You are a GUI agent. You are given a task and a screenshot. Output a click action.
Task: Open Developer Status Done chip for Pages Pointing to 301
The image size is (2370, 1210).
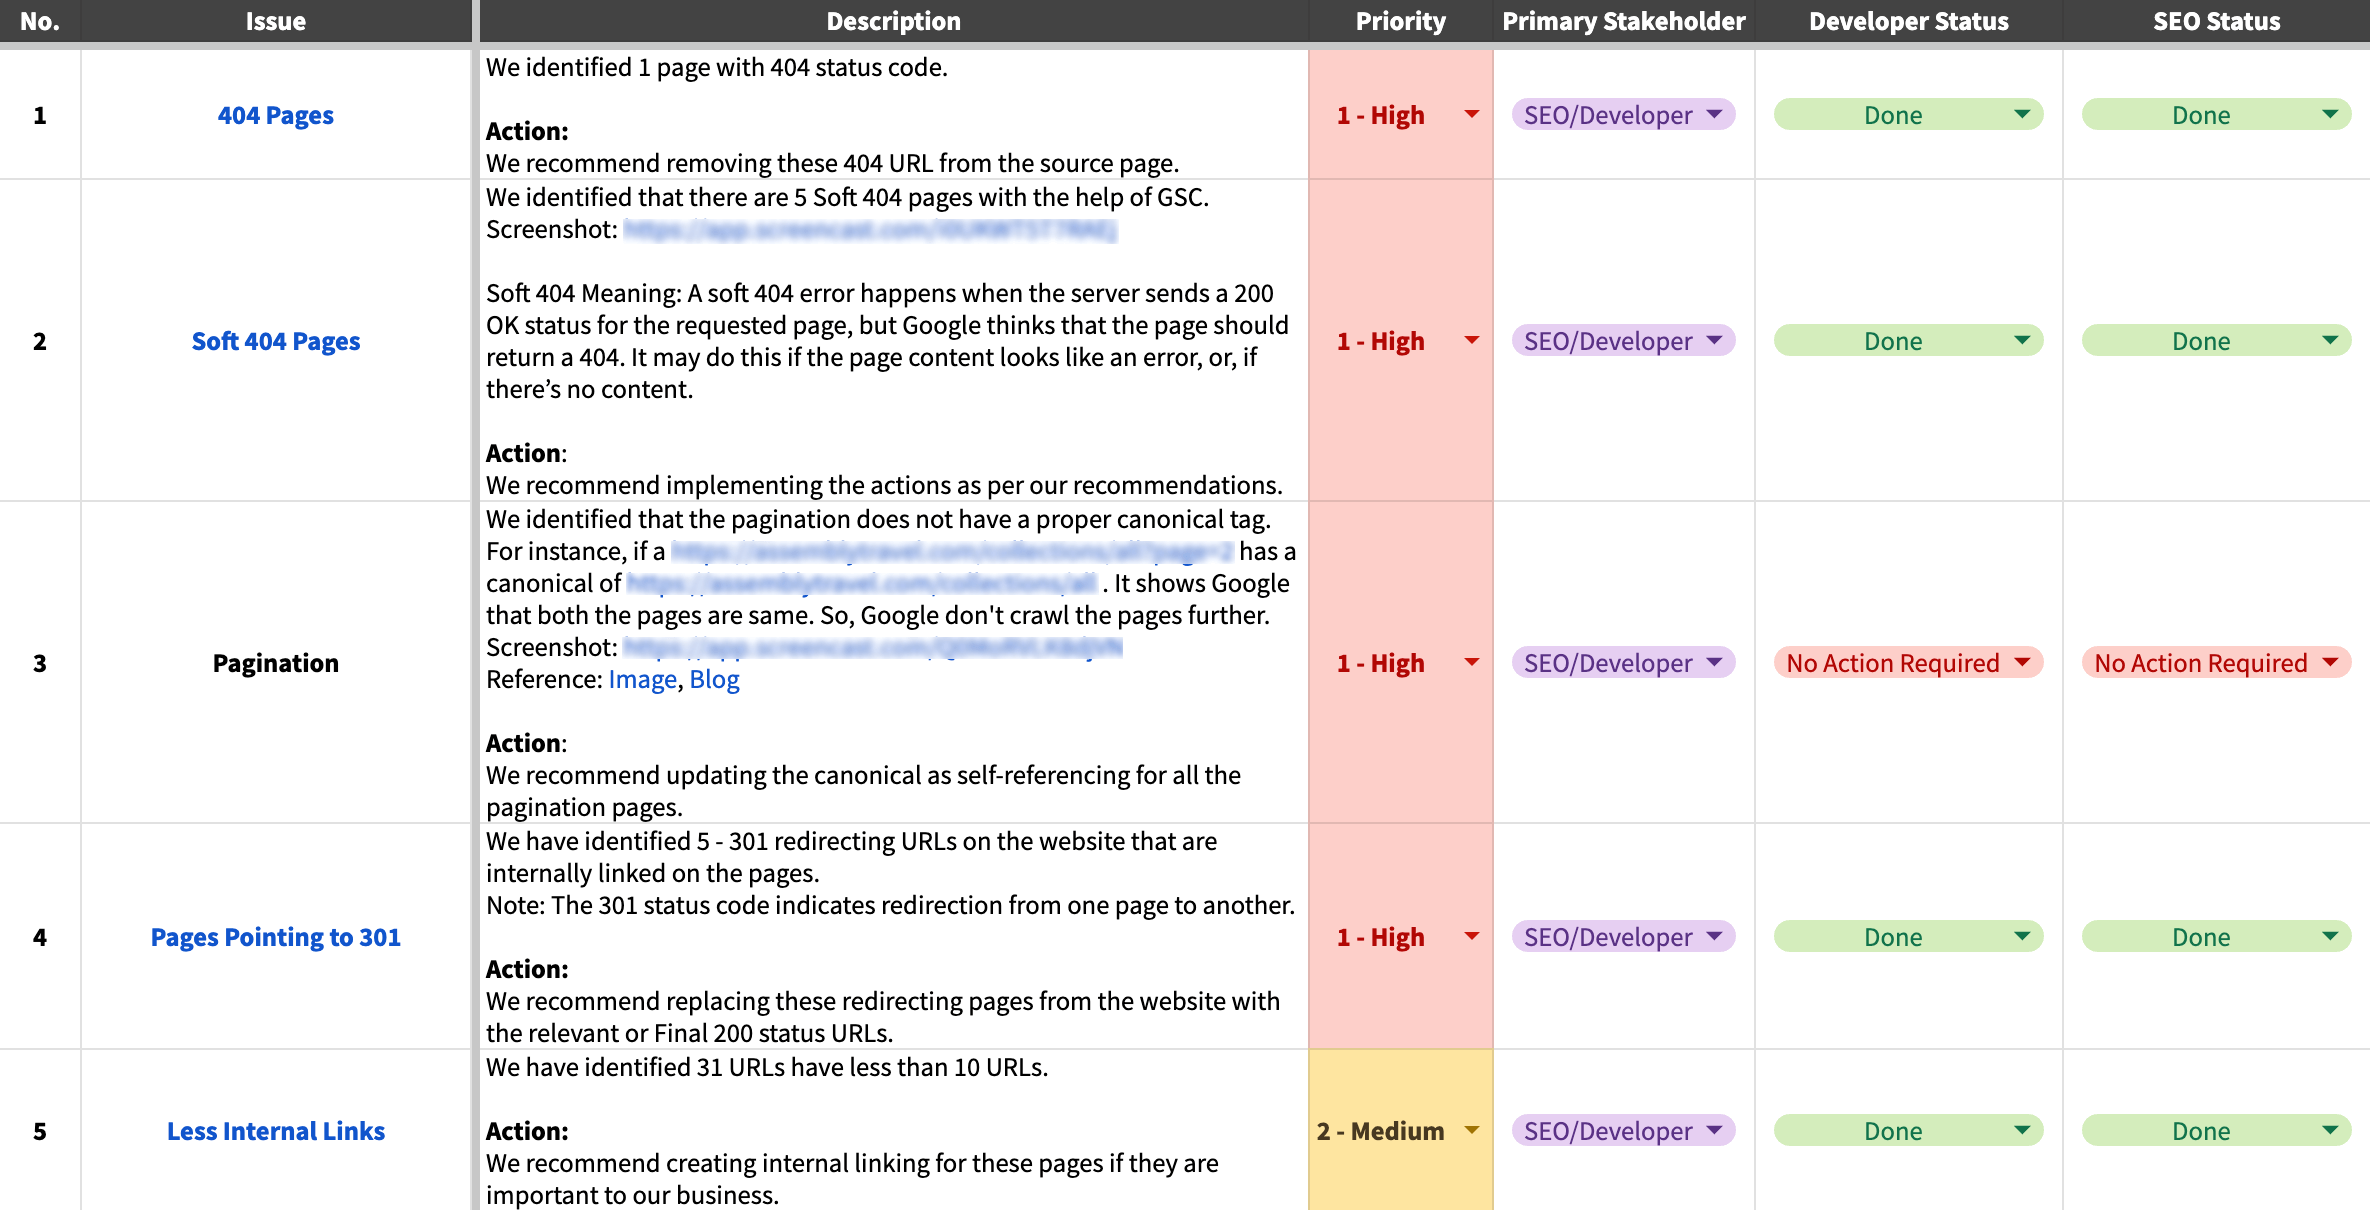(1908, 937)
